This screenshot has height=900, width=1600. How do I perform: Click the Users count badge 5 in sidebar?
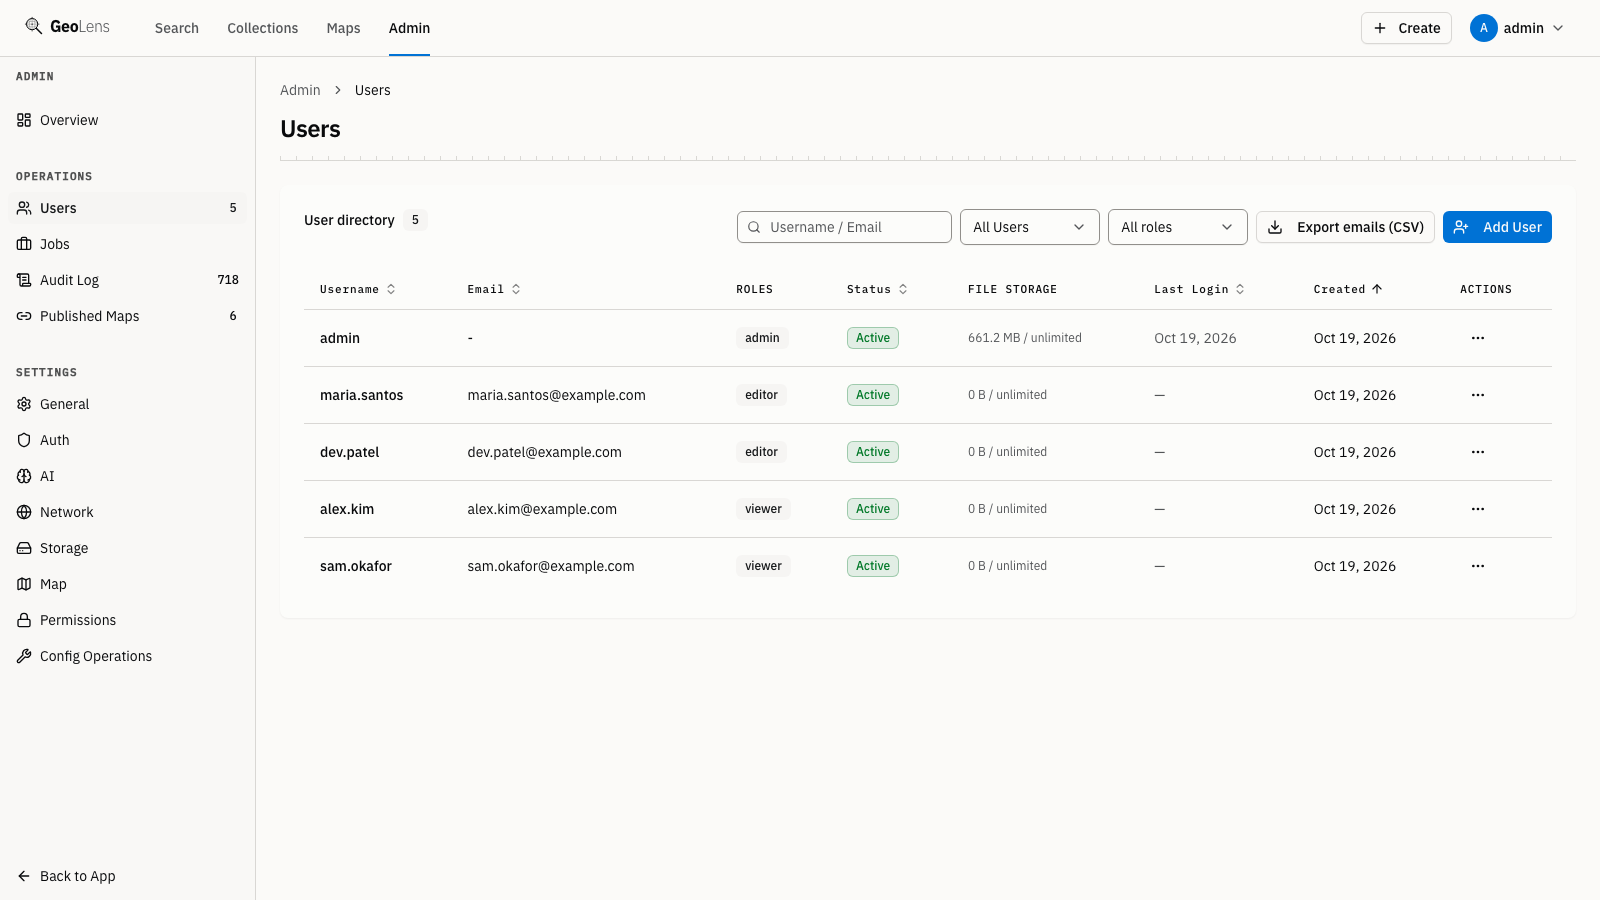click(x=233, y=208)
